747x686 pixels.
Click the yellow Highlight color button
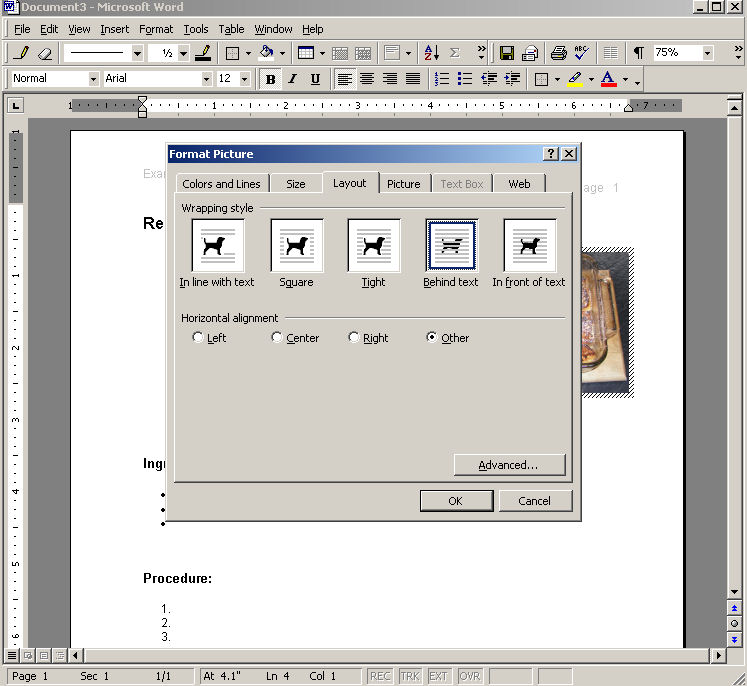click(x=575, y=79)
